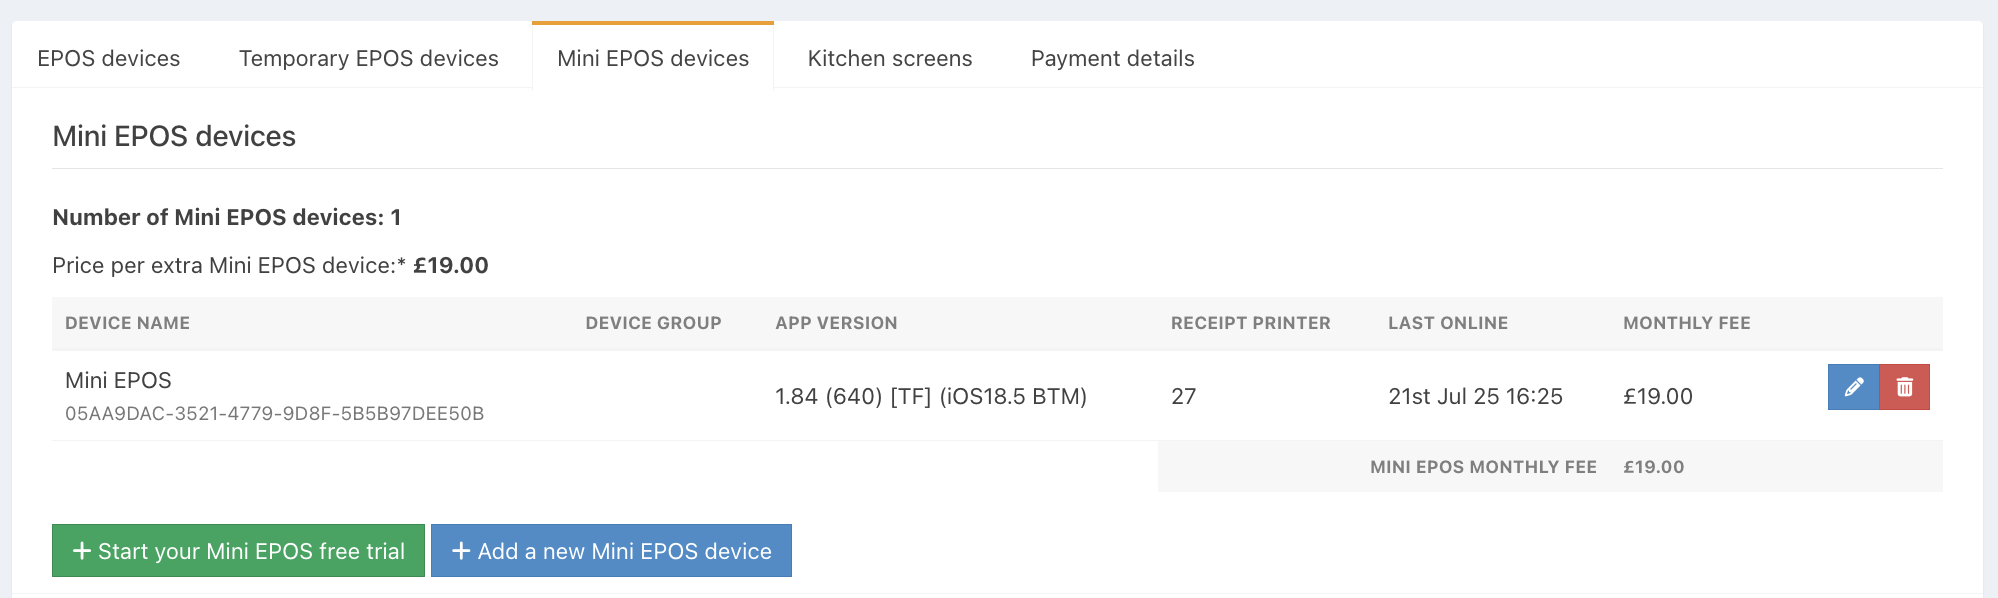Click plus icon on Add new device button

[461, 551]
